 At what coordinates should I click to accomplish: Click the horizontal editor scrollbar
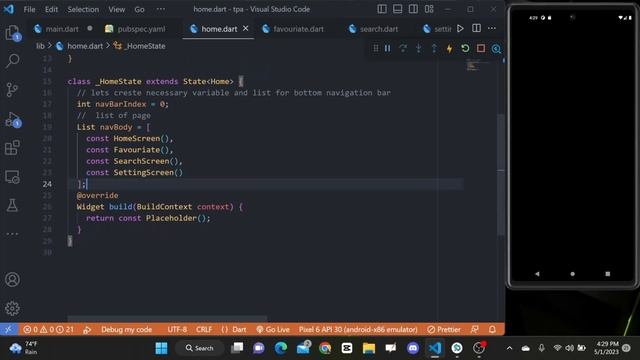(167, 318)
